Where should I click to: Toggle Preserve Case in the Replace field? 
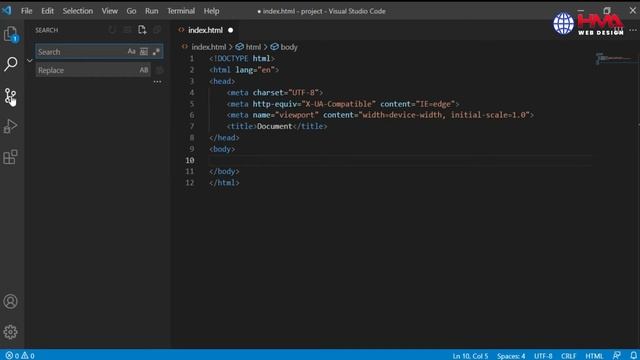pyautogui.click(x=144, y=70)
